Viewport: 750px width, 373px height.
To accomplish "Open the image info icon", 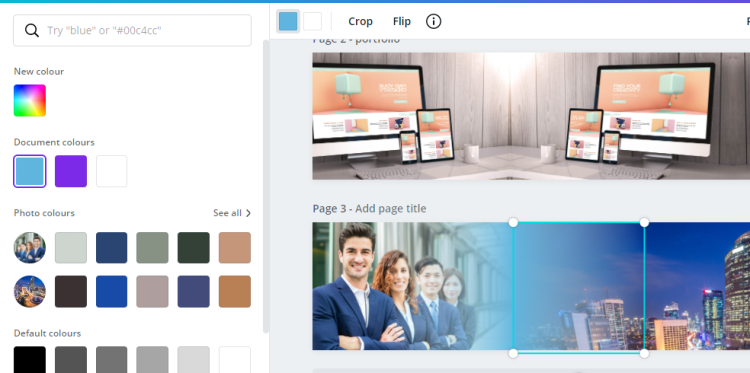I will tap(433, 22).
